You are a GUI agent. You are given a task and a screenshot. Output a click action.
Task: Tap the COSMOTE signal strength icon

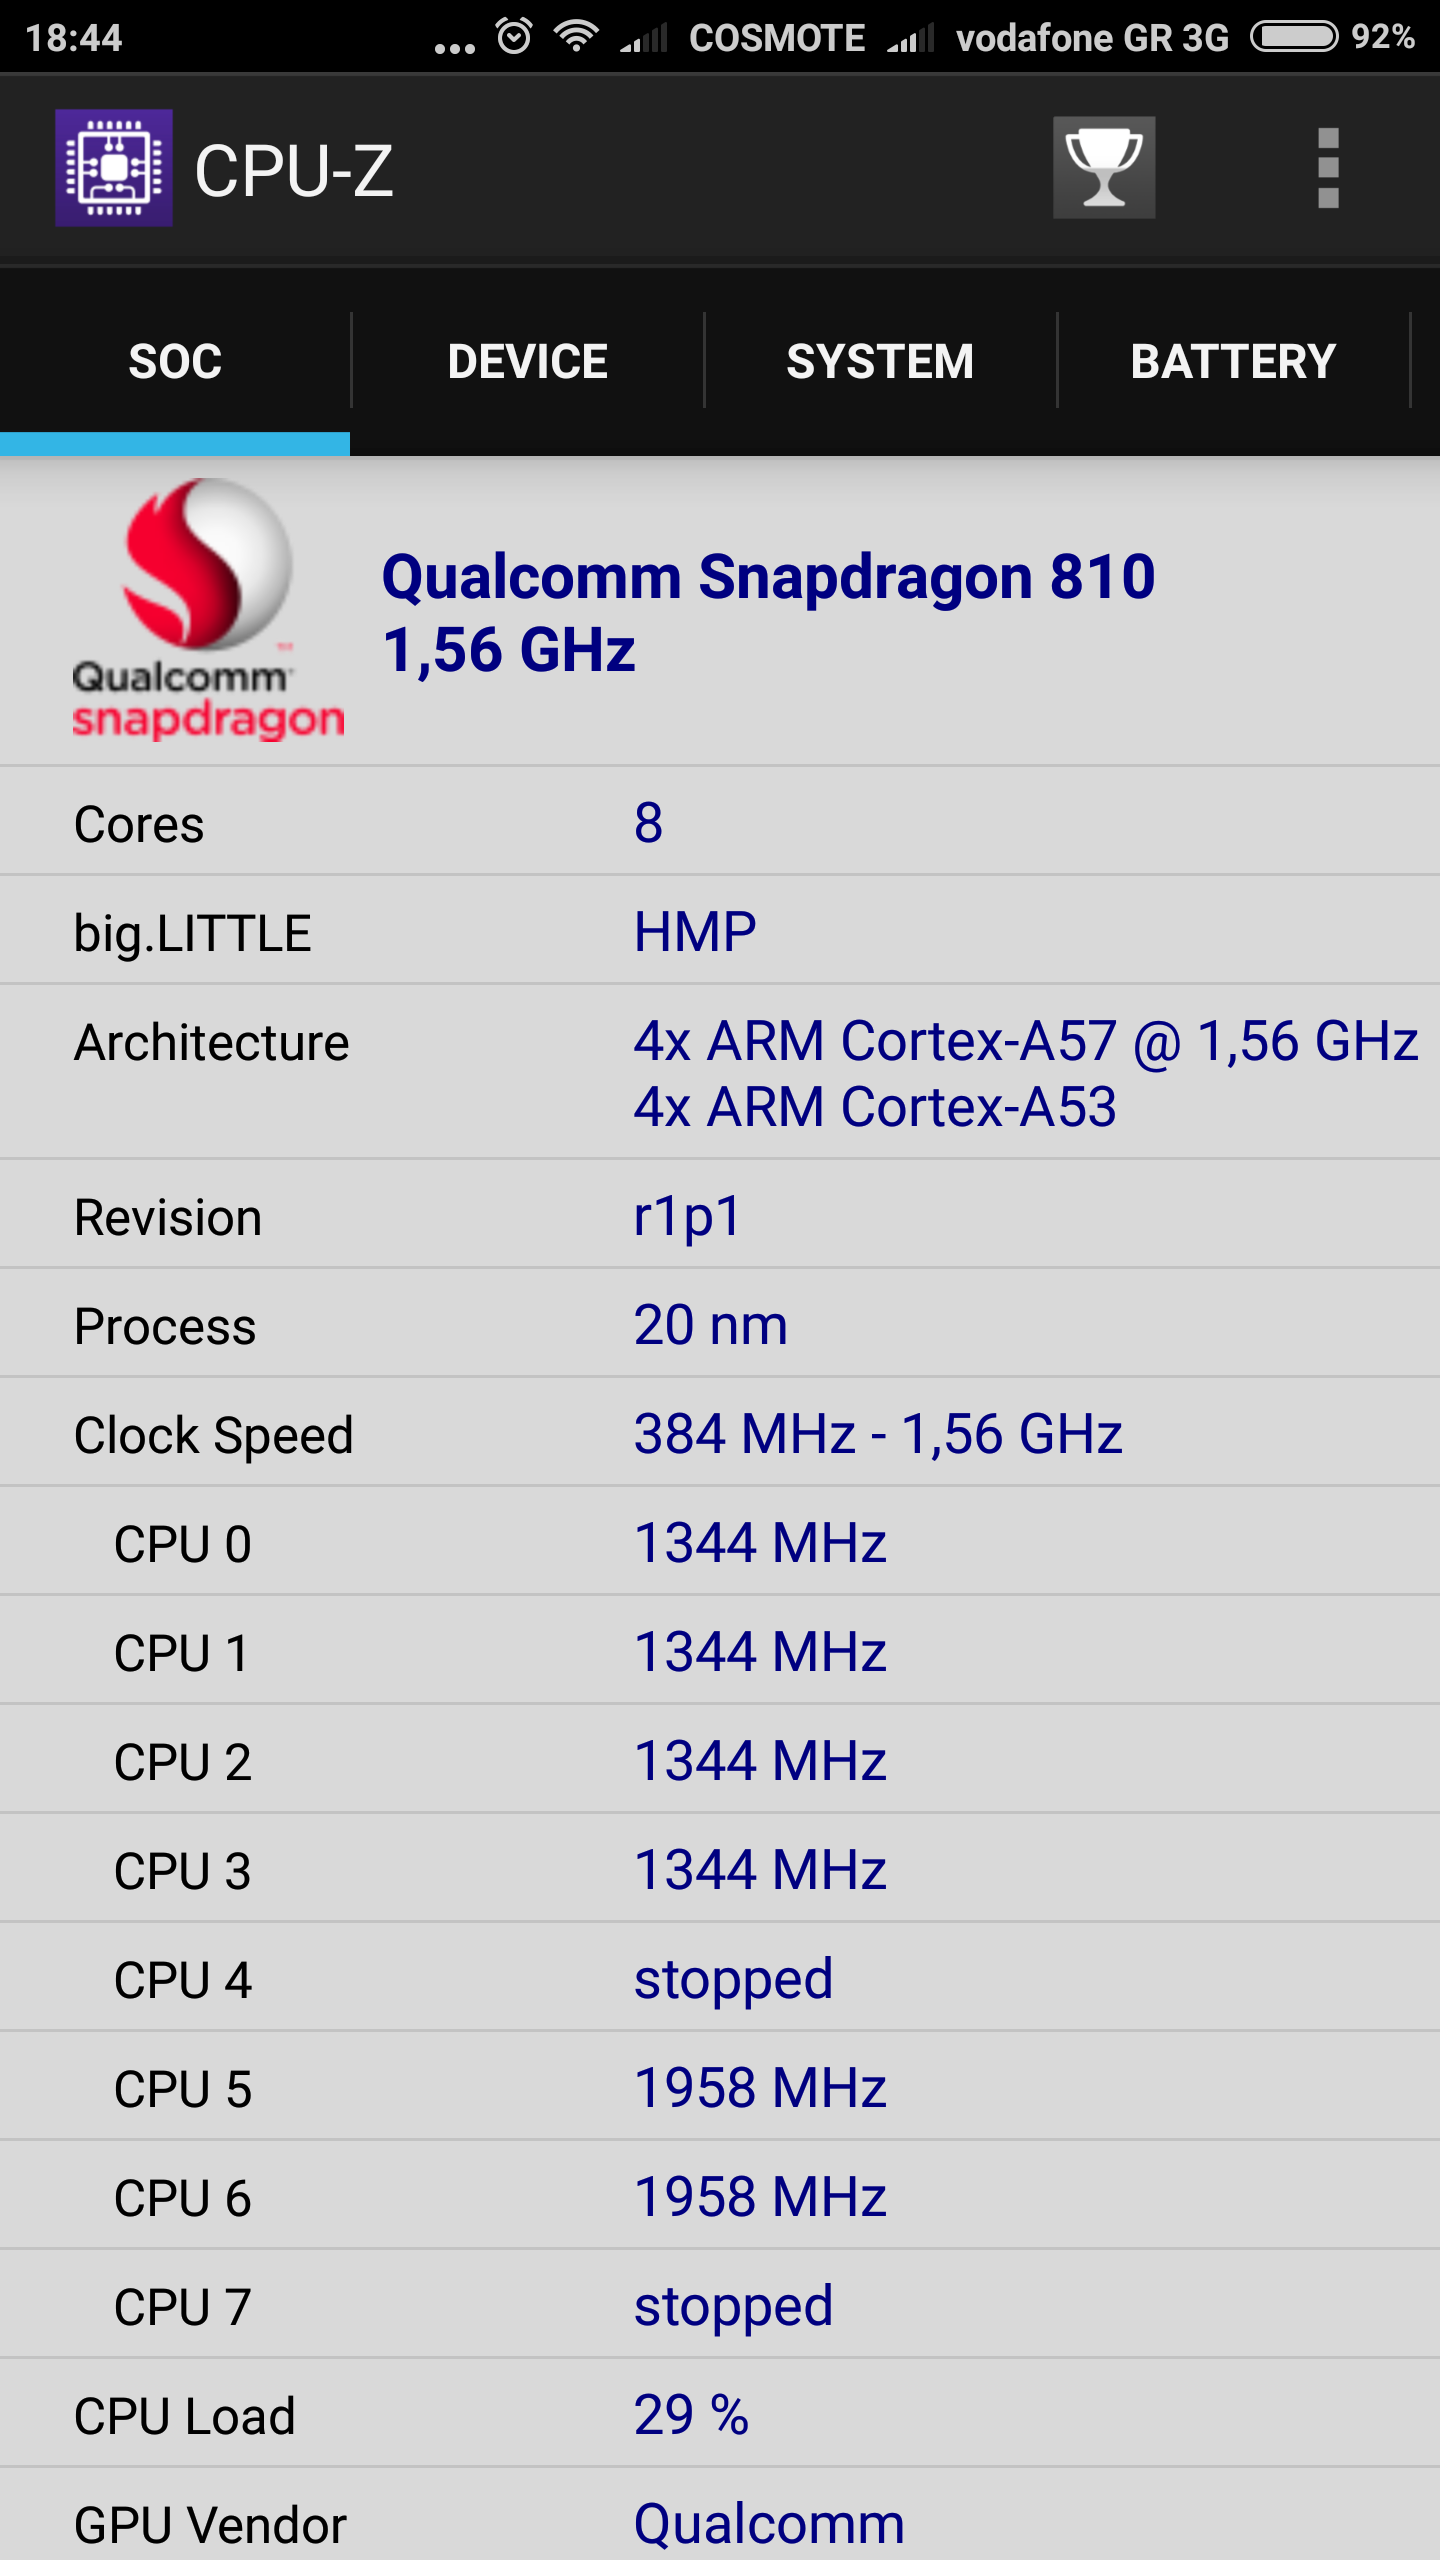[x=644, y=39]
